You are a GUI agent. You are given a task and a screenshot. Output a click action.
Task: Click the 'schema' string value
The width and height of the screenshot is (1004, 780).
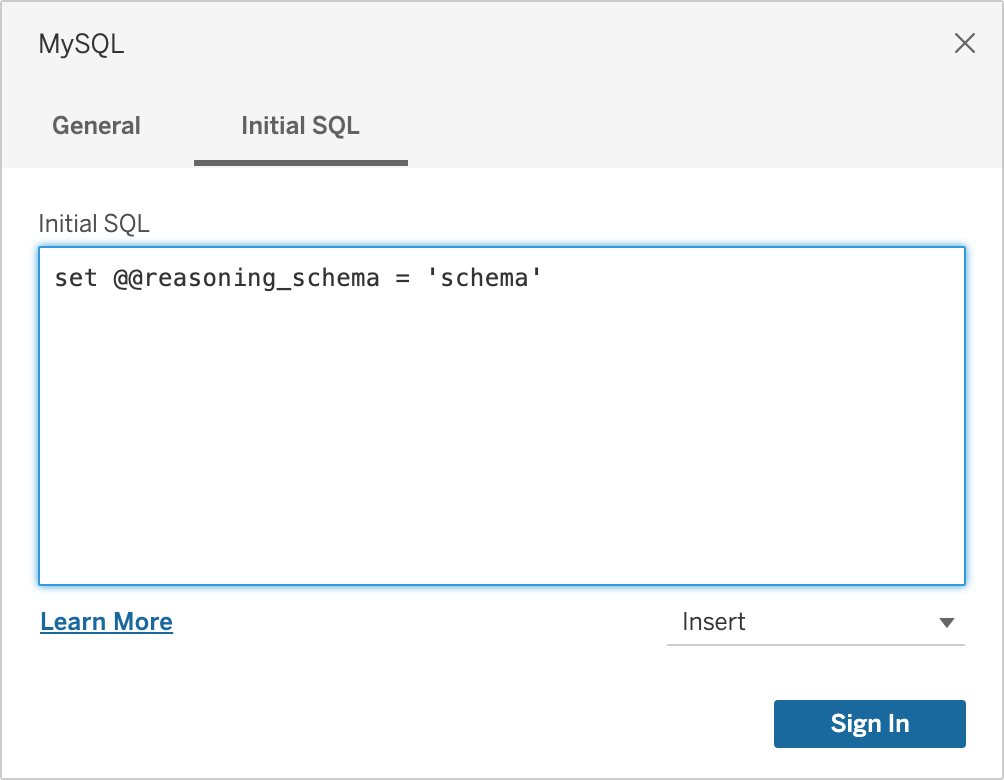coord(485,278)
